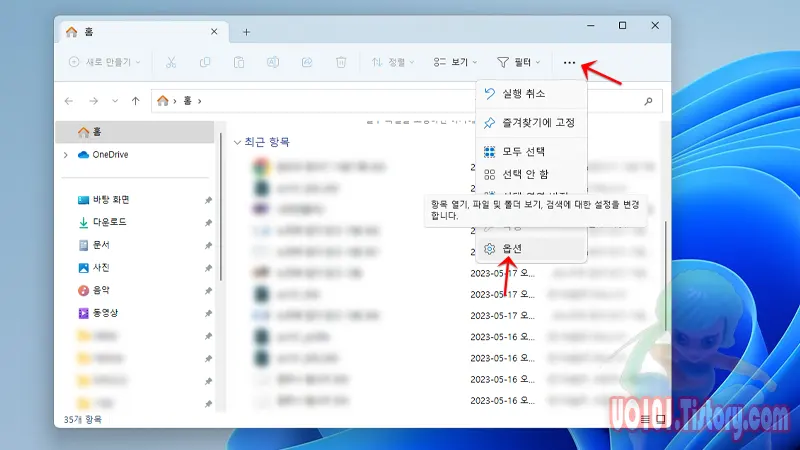The width and height of the screenshot is (800, 450).
Task: Choose 즐겨찾기에 고정 from the menu
Action: (531, 122)
